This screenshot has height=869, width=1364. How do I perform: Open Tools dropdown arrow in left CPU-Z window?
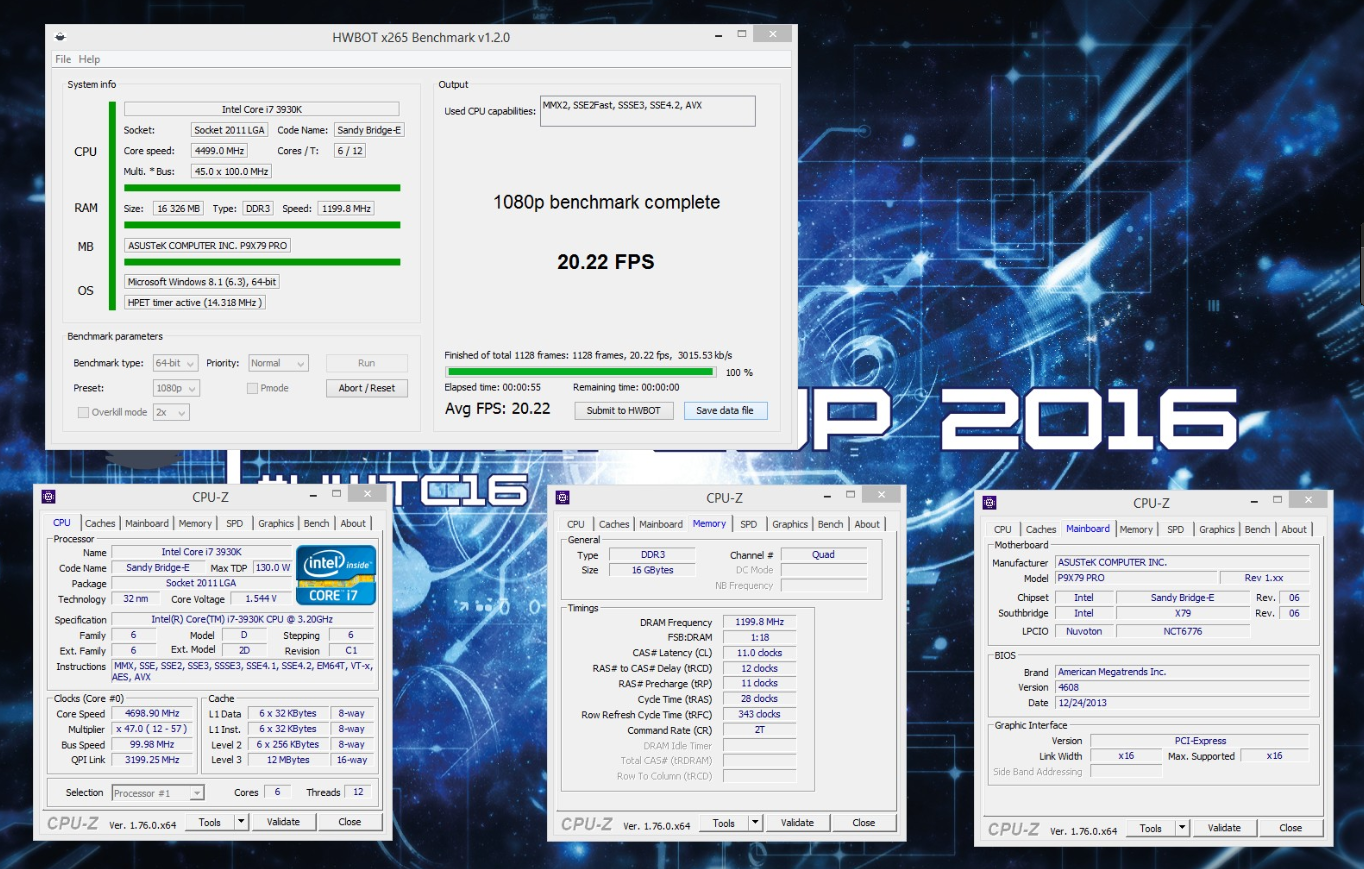coord(241,822)
